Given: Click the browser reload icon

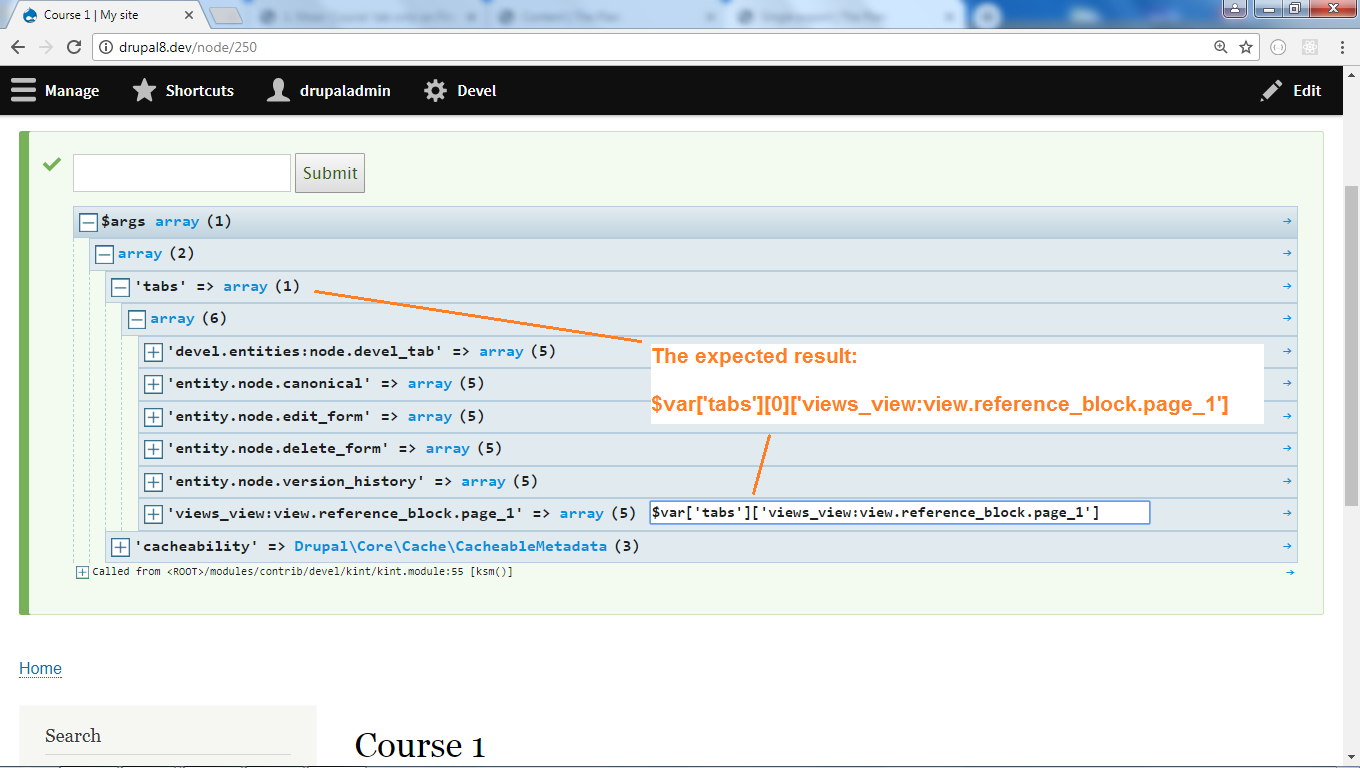Looking at the screenshot, I should point(73,47).
